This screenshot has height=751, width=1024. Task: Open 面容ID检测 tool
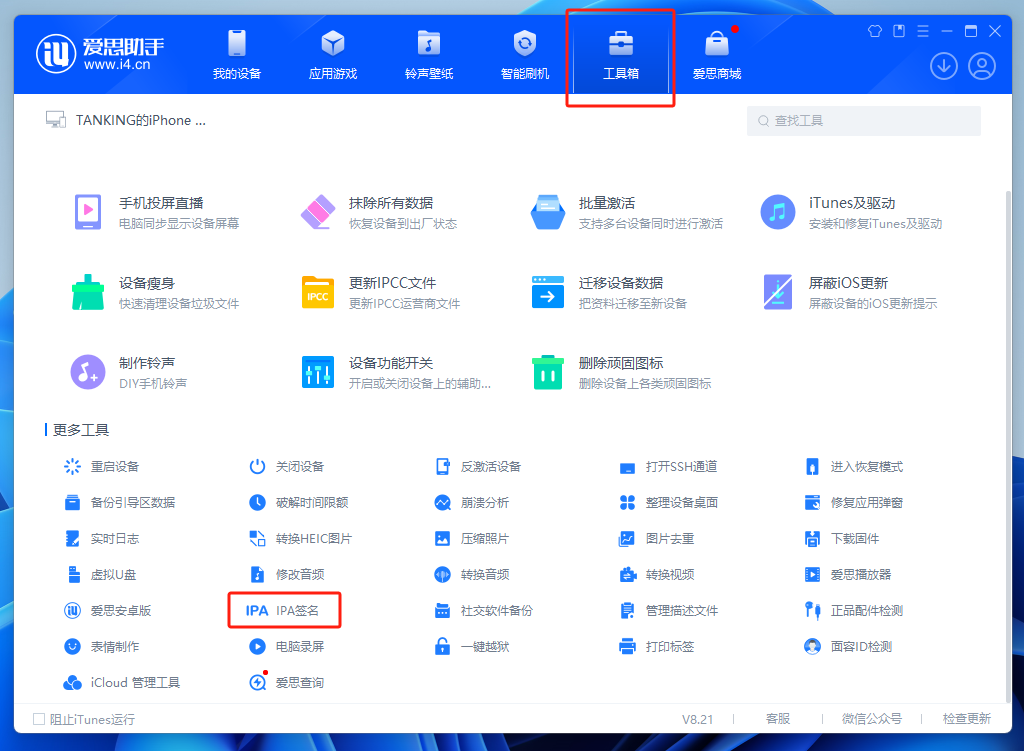848,646
